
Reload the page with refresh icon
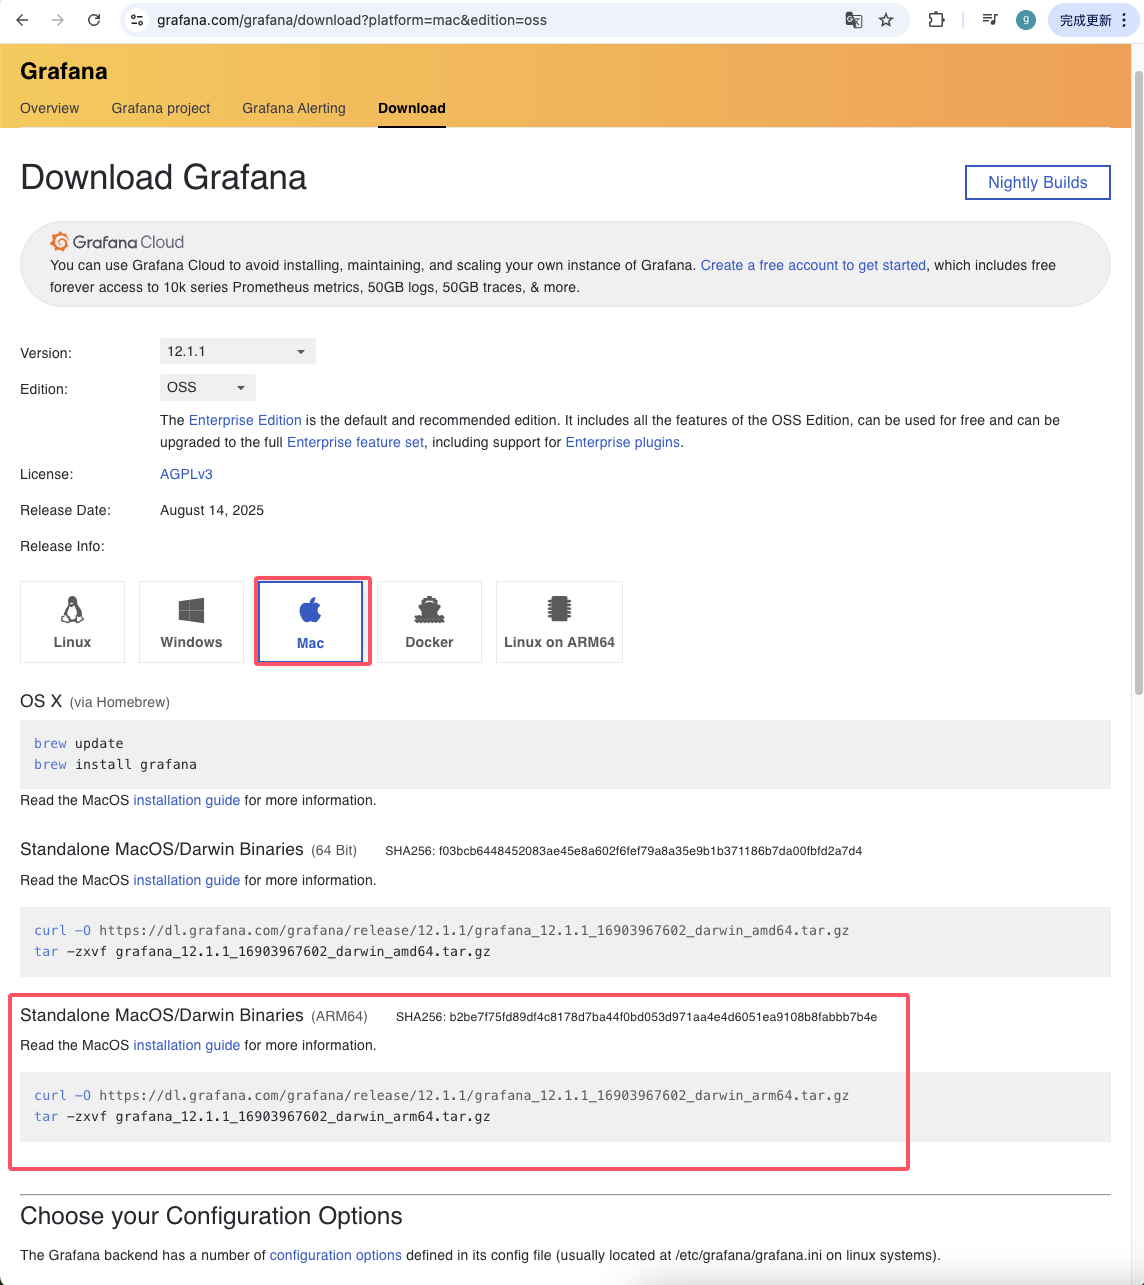[x=94, y=20]
